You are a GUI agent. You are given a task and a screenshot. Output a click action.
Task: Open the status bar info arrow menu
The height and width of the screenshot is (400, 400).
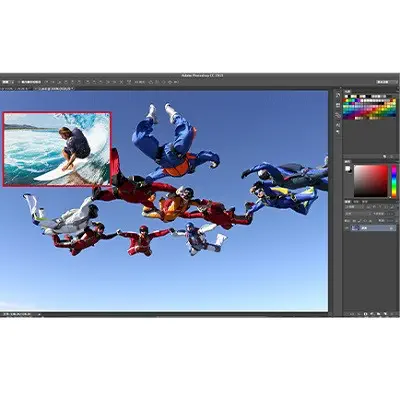tap(39, 314)
